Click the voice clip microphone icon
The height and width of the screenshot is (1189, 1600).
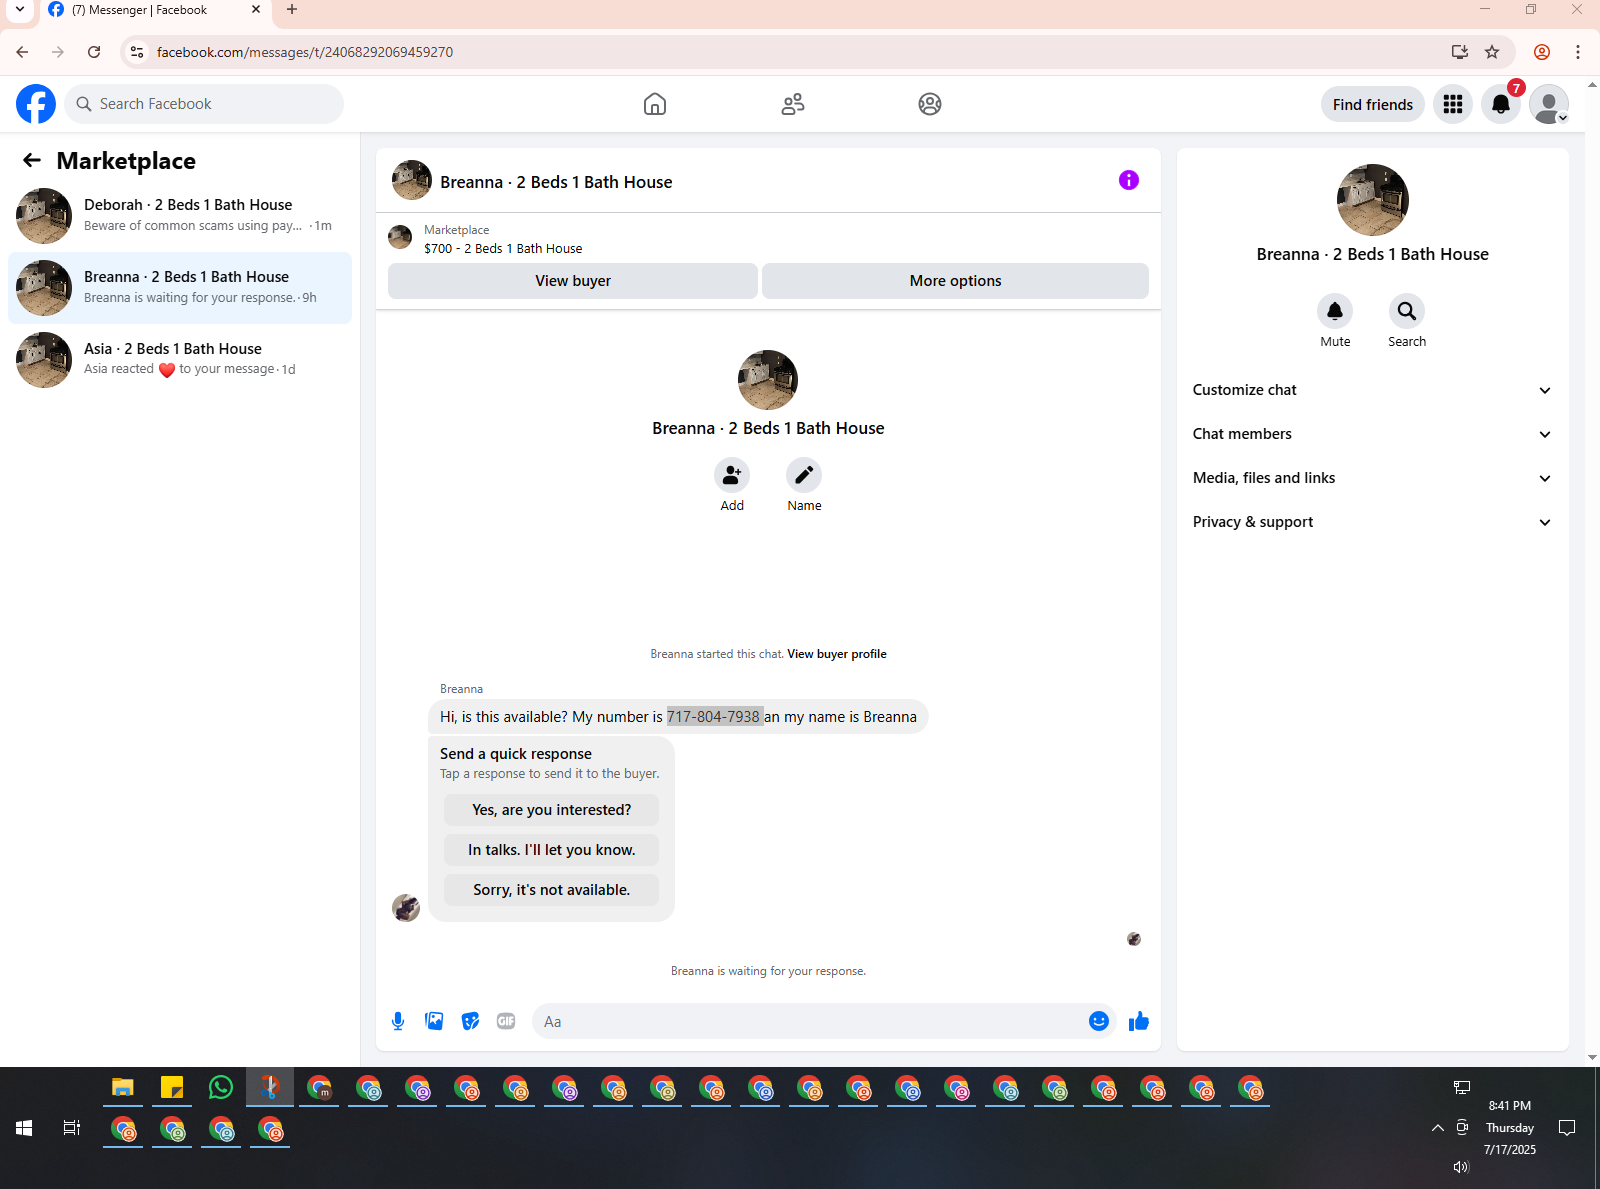click(398, 1021)
